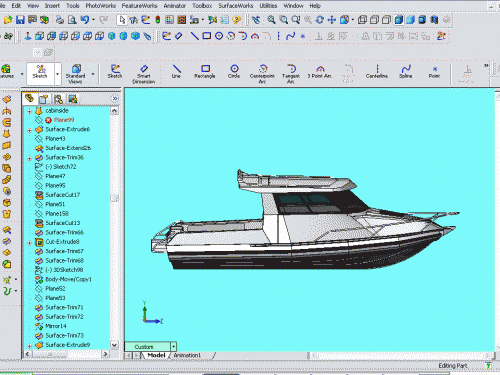Select the Circle sketch tool
This screenshot has width=500, height=375.
234,72
